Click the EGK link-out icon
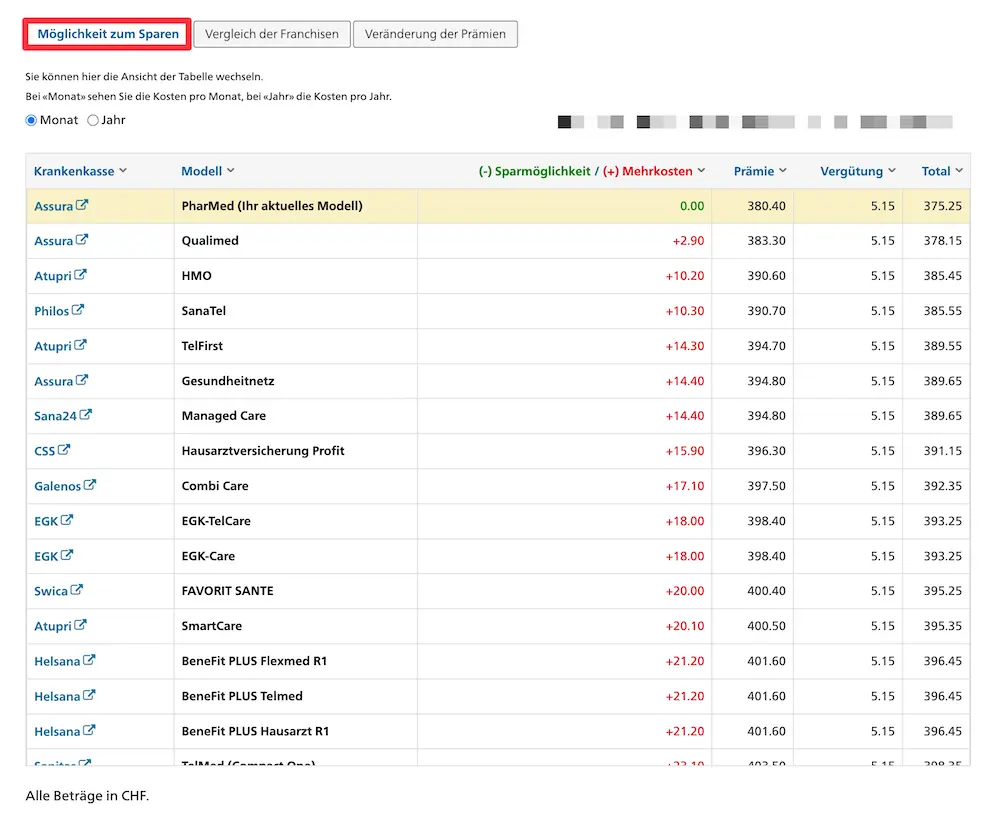 (68, 520)
